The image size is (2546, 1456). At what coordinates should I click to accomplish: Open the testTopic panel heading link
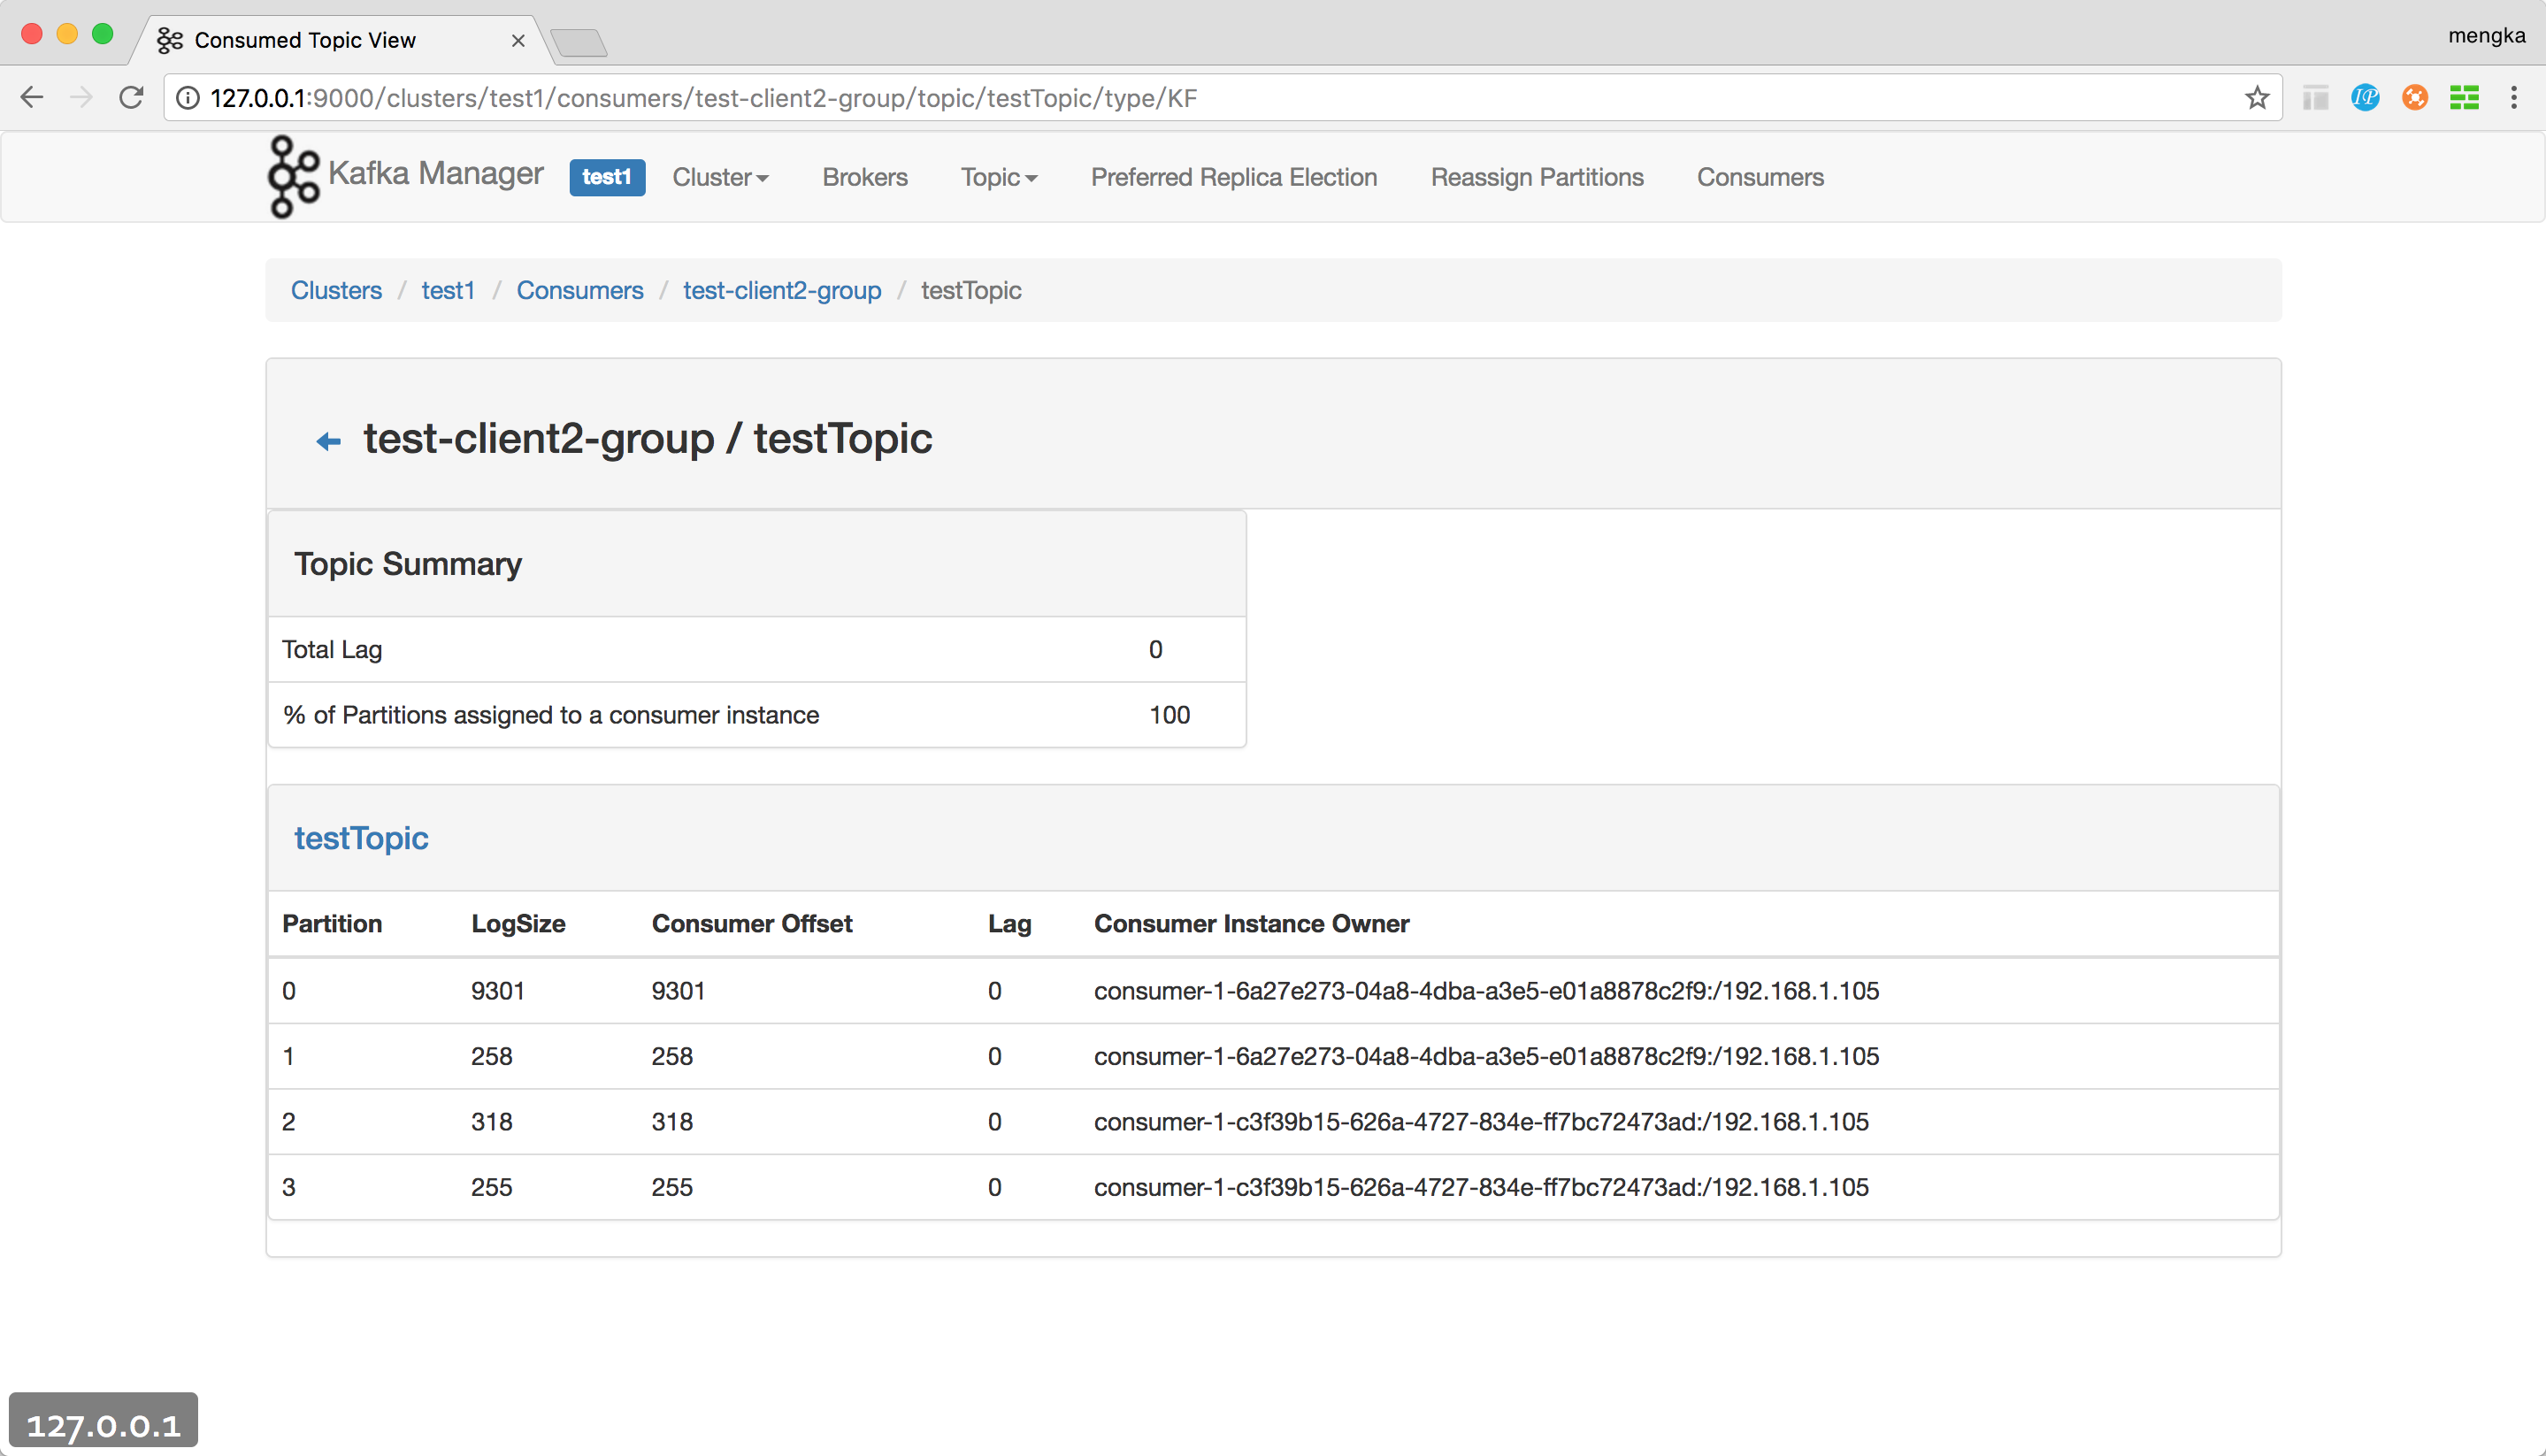pyautogui.click(x=361, y=838)
